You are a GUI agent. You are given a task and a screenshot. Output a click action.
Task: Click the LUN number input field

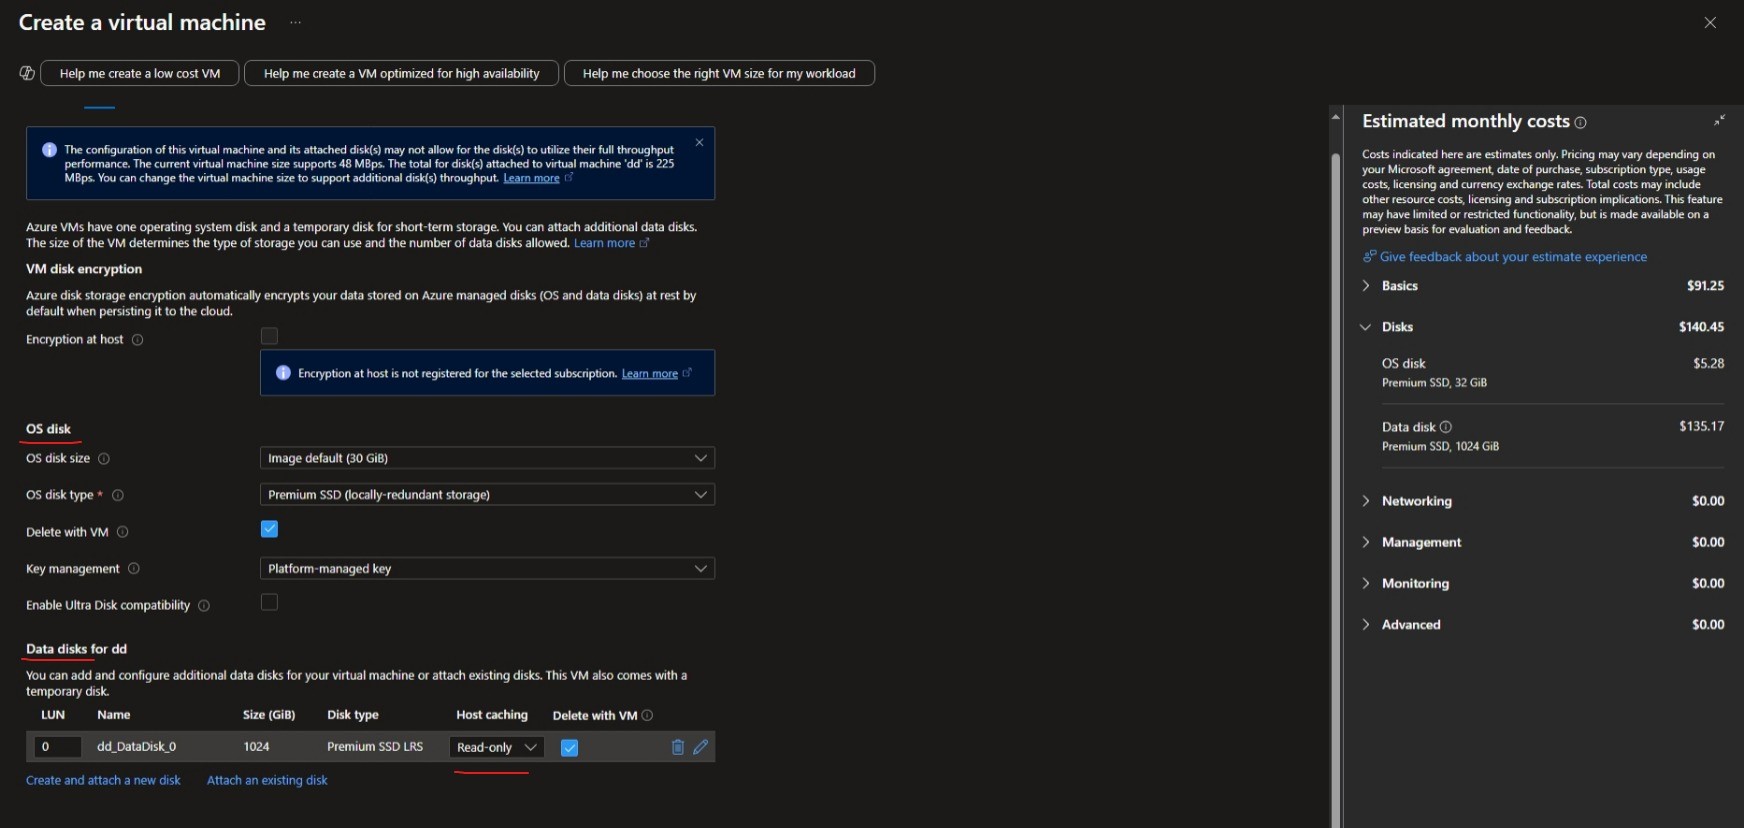(57, 747)
